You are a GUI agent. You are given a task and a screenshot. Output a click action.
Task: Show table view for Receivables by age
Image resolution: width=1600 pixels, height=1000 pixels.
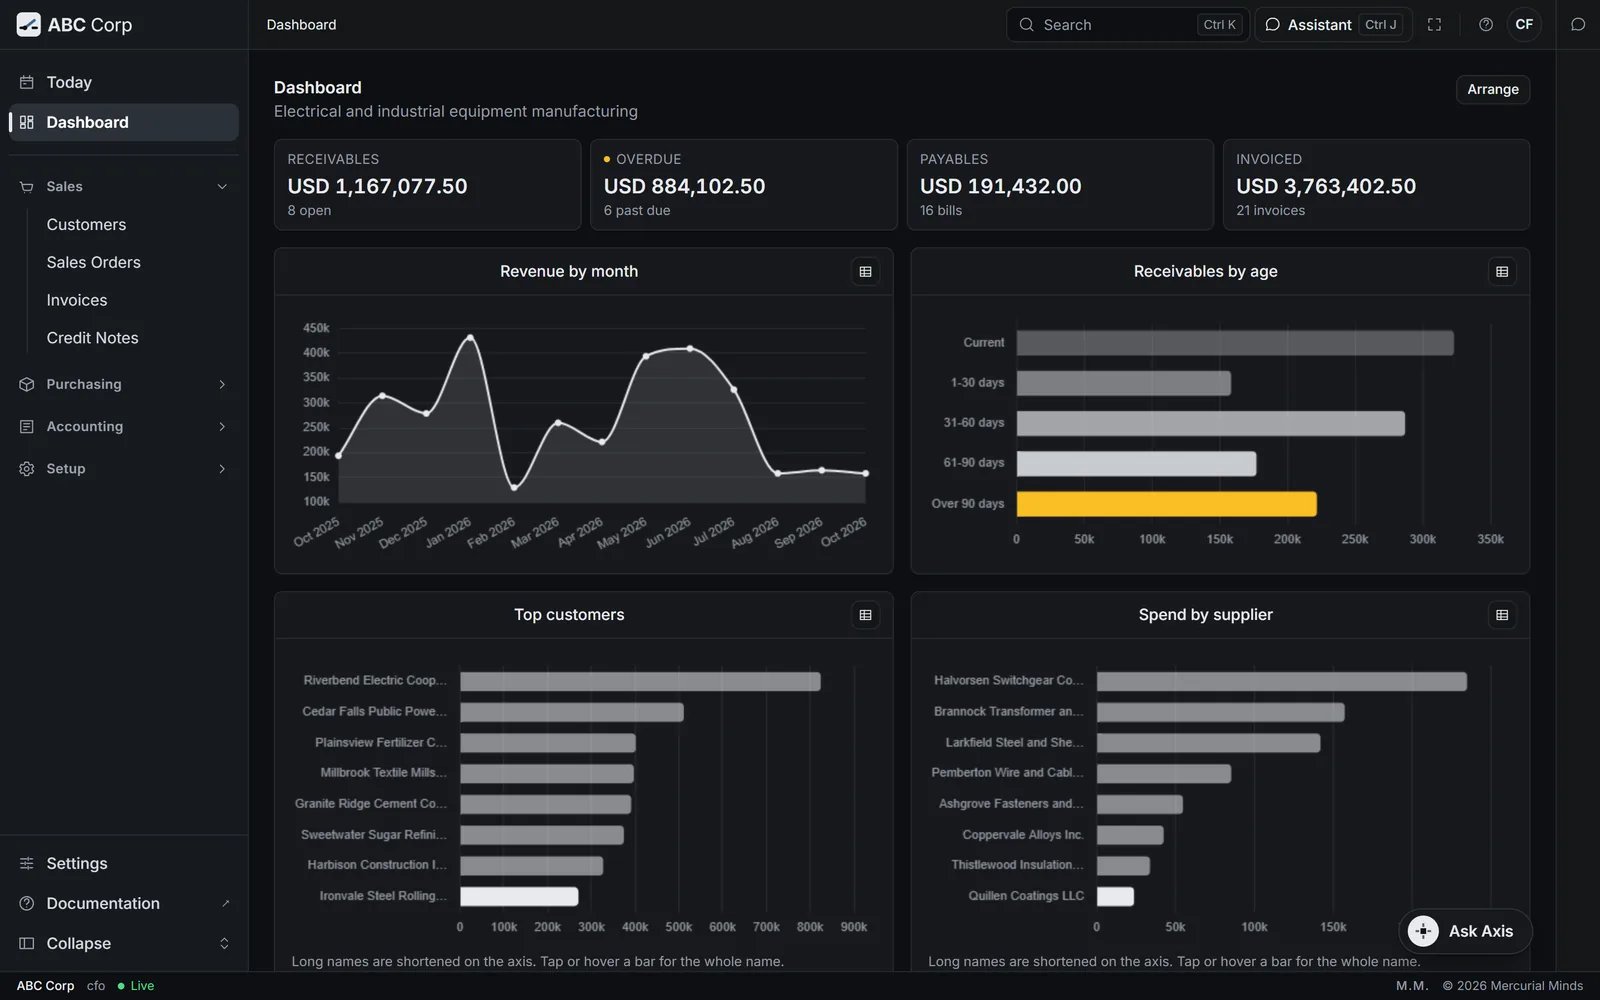pyautogui.click(x=1502, y=272)
